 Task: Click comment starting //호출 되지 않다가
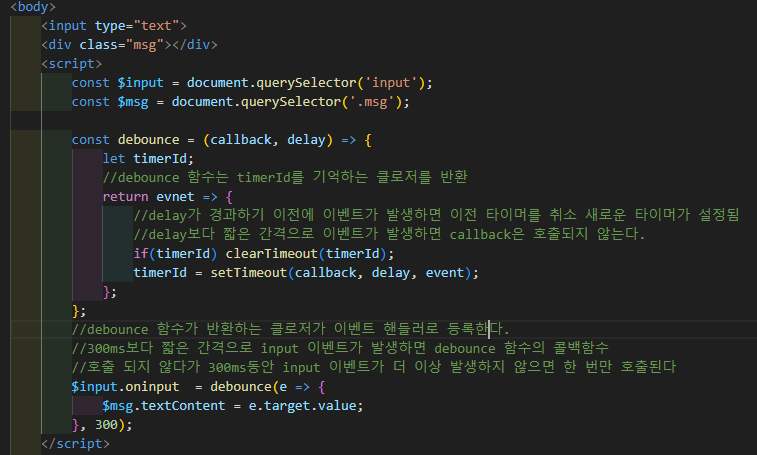(374, 367)
